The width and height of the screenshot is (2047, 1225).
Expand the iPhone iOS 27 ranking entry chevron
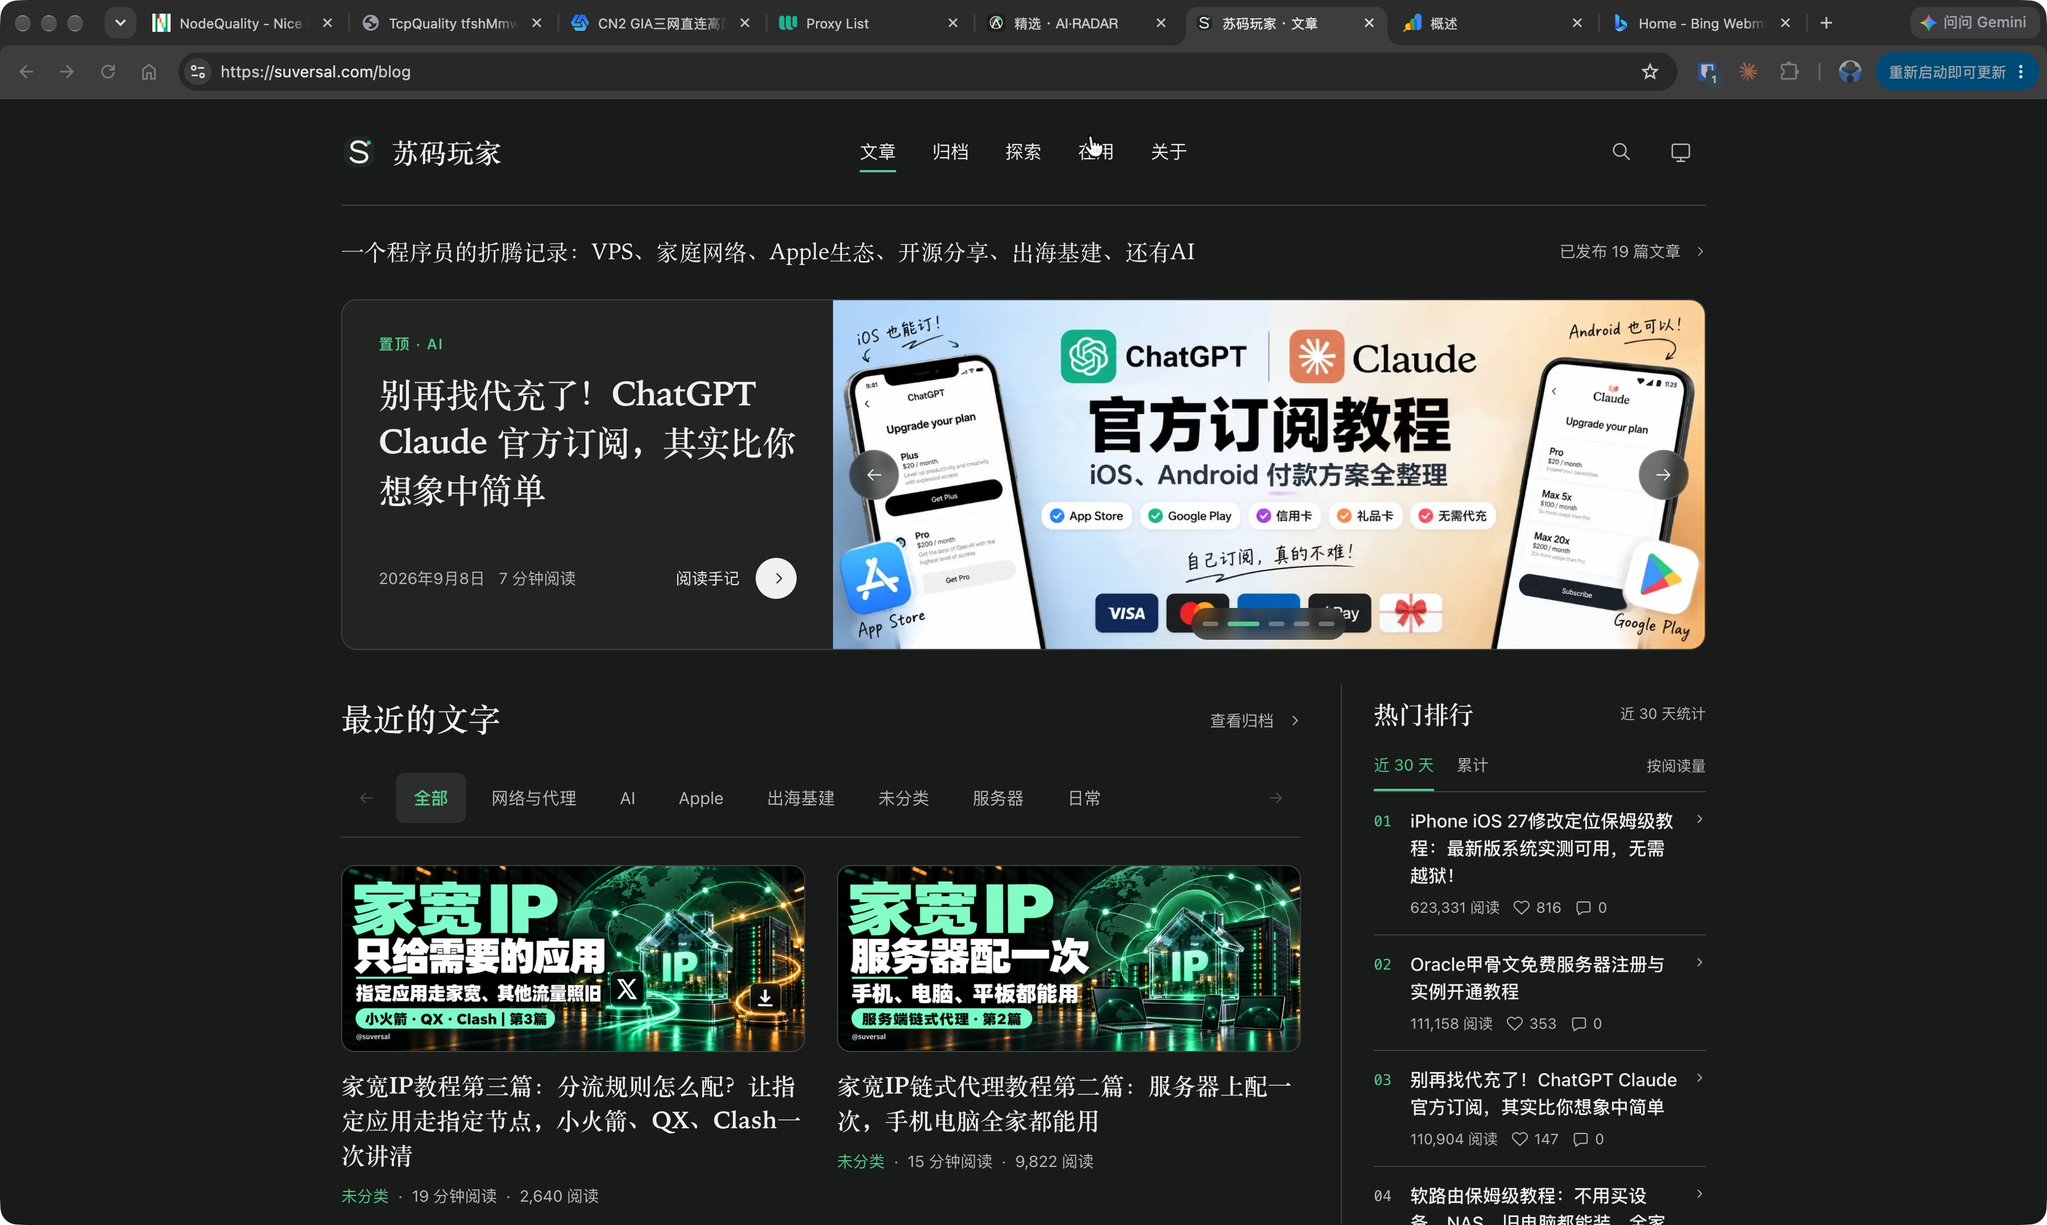point(1699,820)
